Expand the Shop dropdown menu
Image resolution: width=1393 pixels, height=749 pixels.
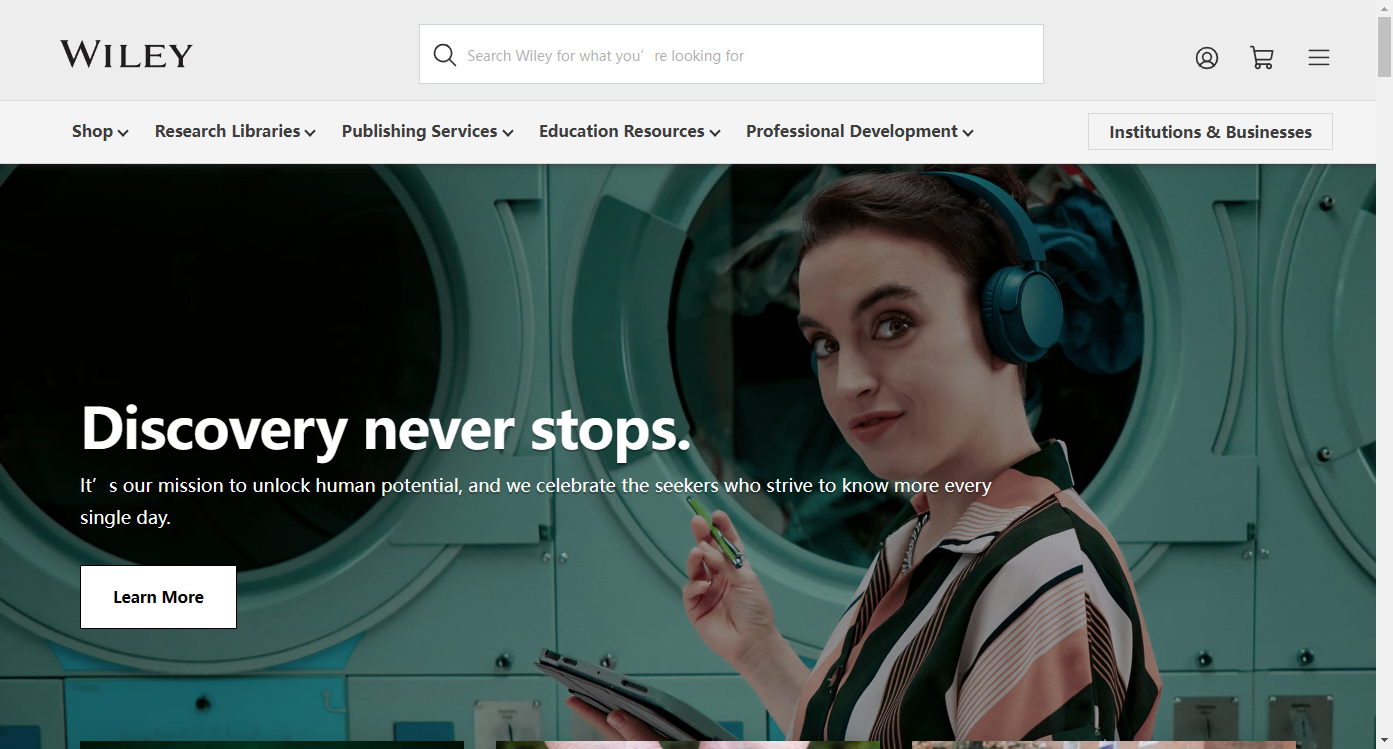tap(100, 131)
